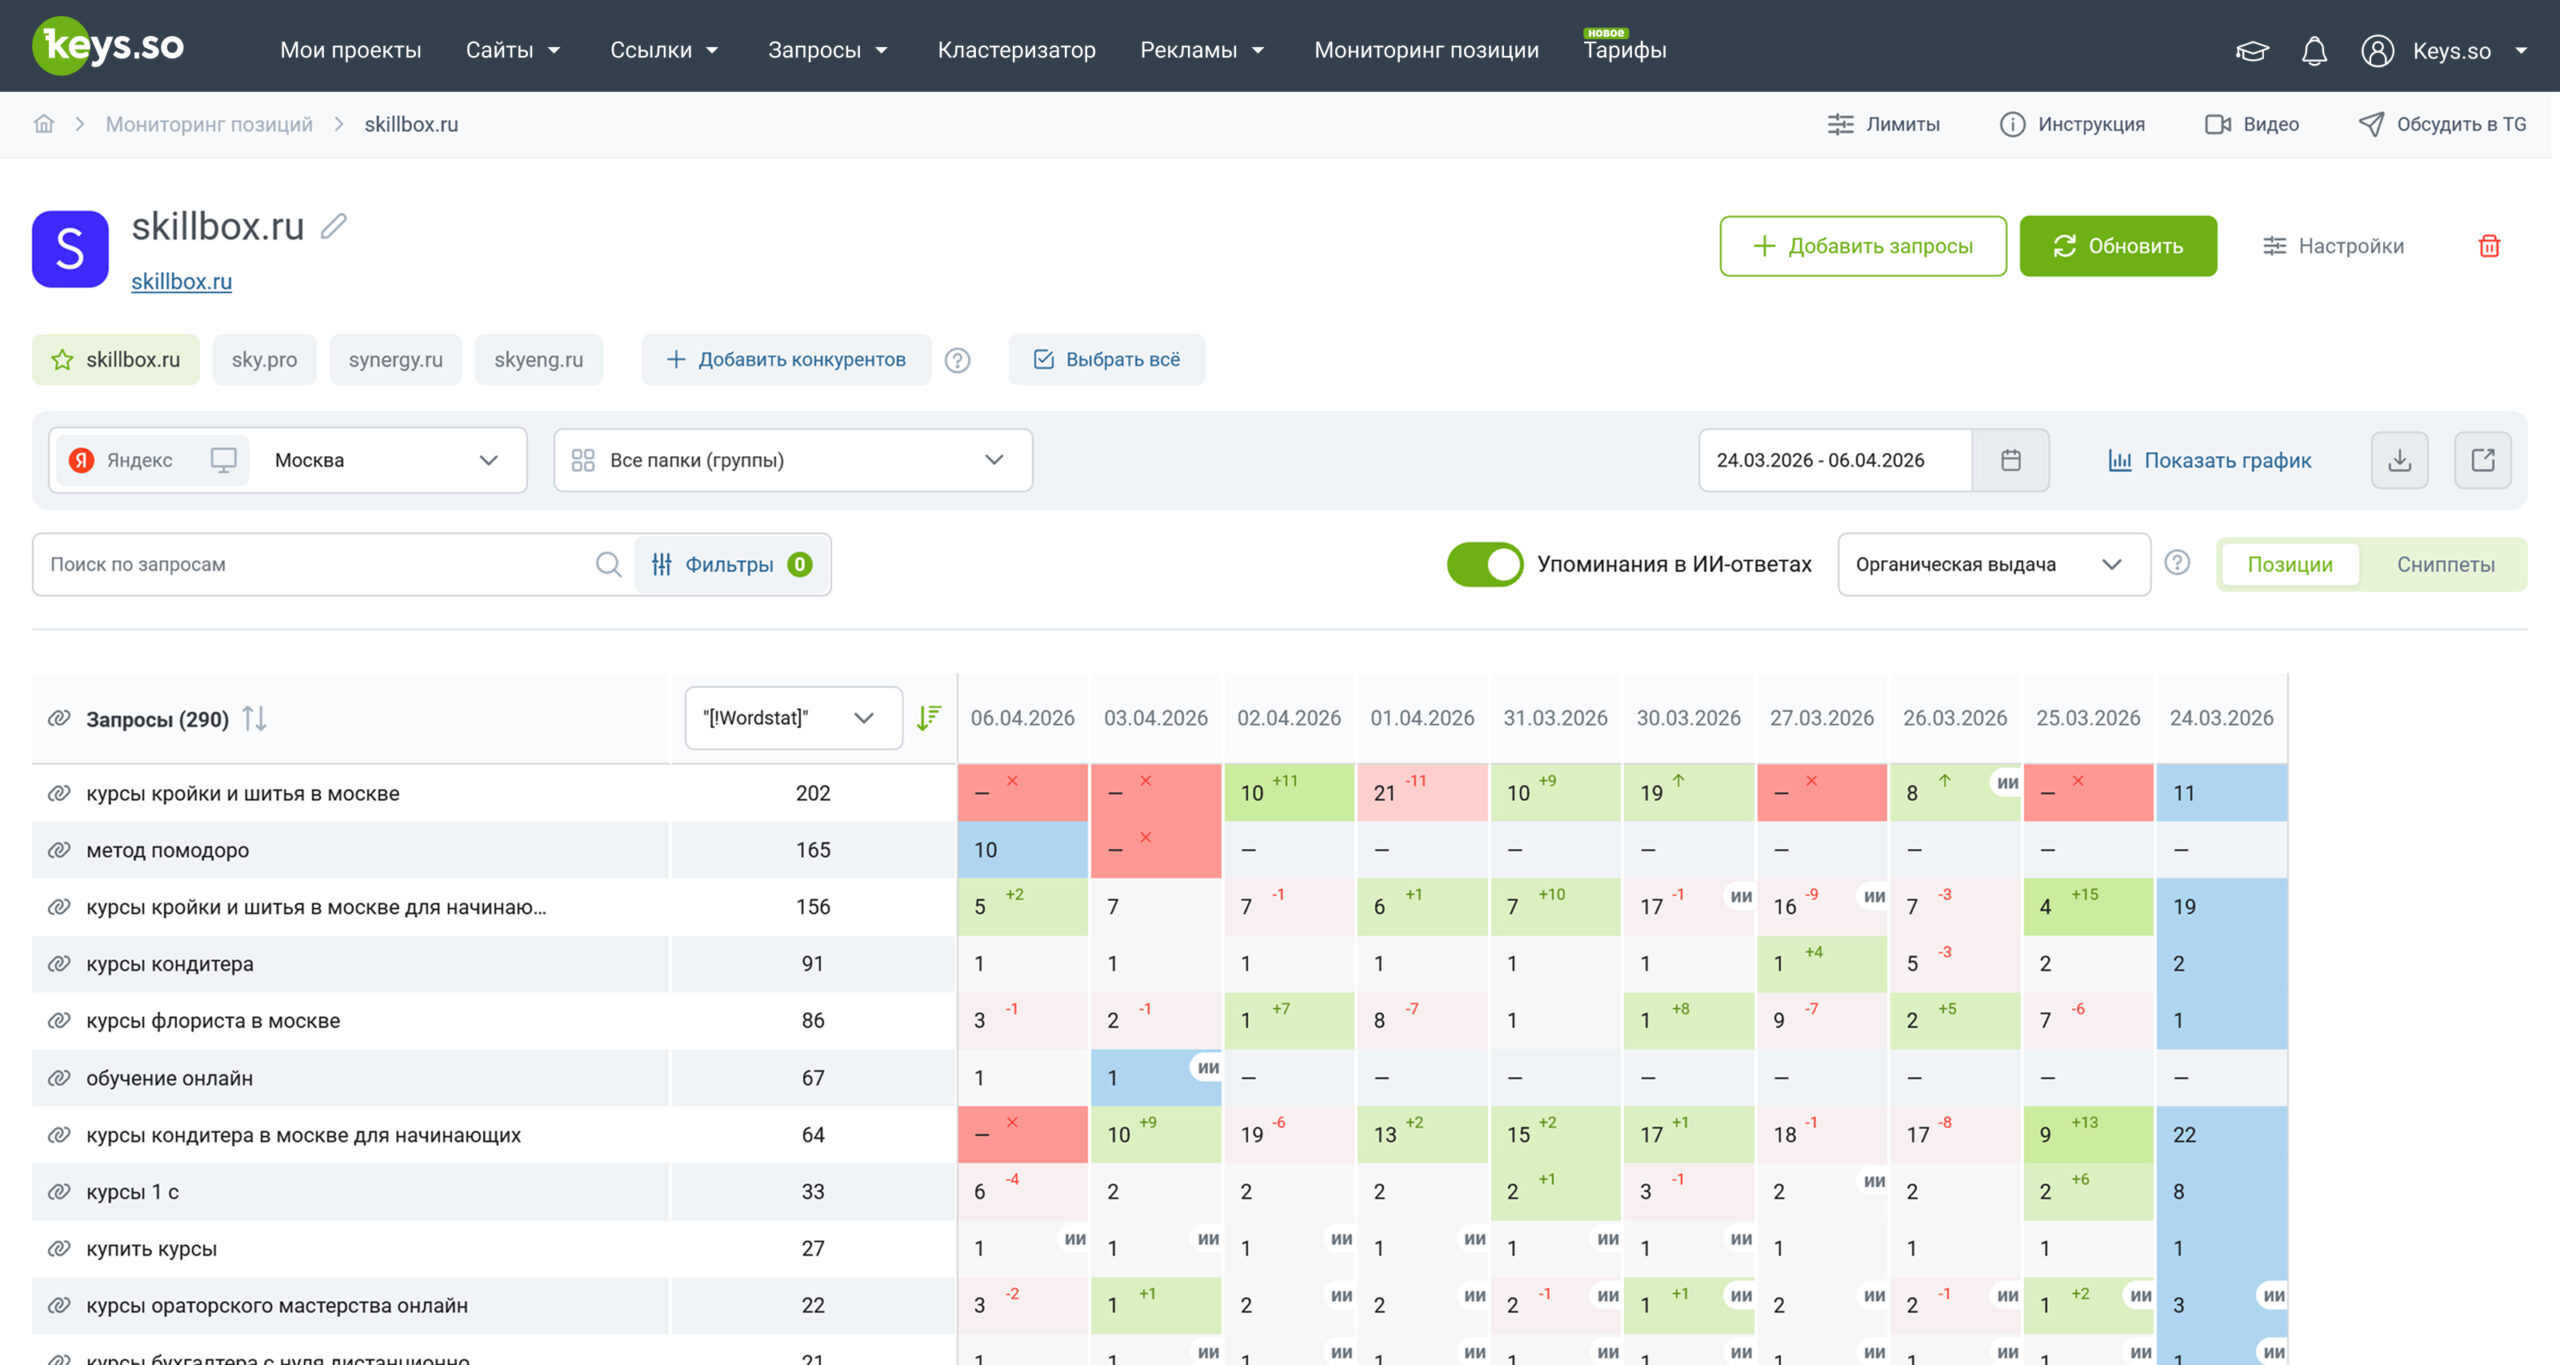The height and width of the screenshot is (1365, 2560).
Task: Click the share export icon
Action: coord(2483,460)
